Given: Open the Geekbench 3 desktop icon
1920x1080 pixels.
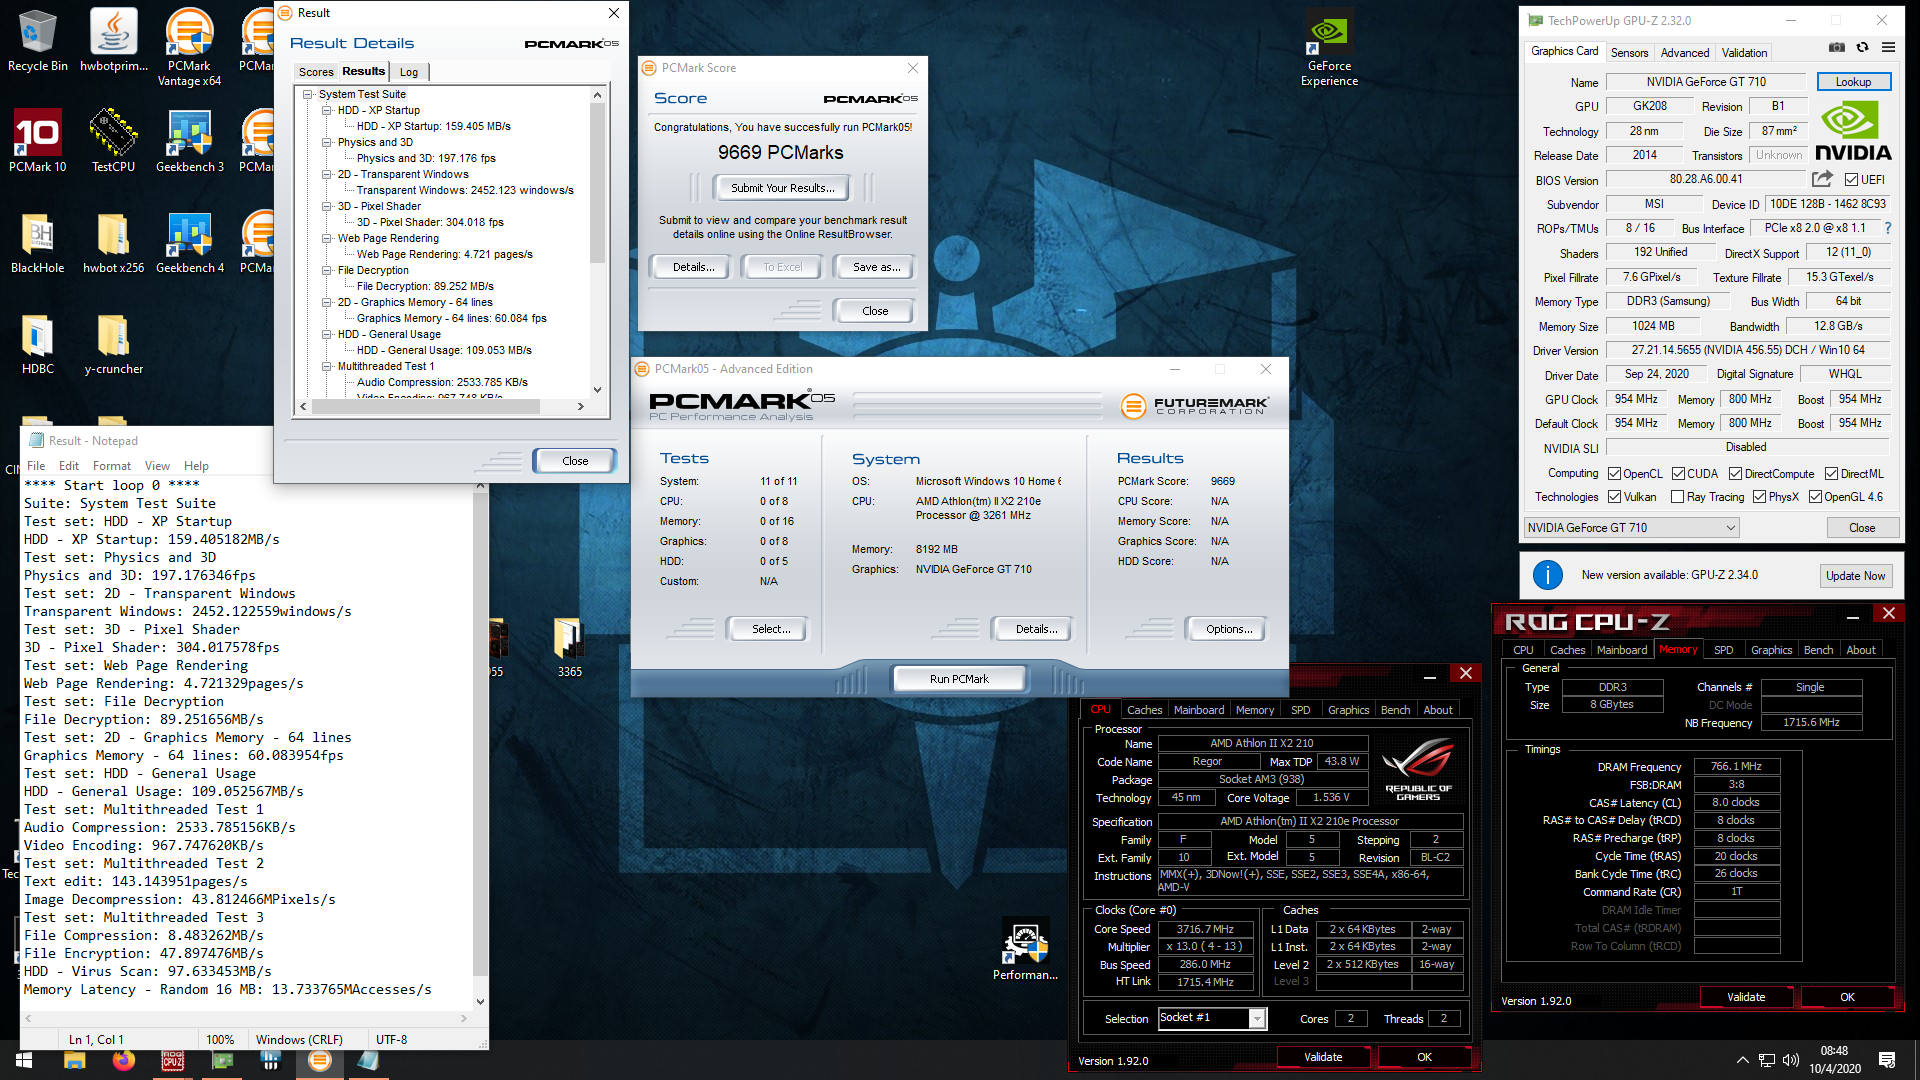Looking at the screenshot, I should 189,142.
